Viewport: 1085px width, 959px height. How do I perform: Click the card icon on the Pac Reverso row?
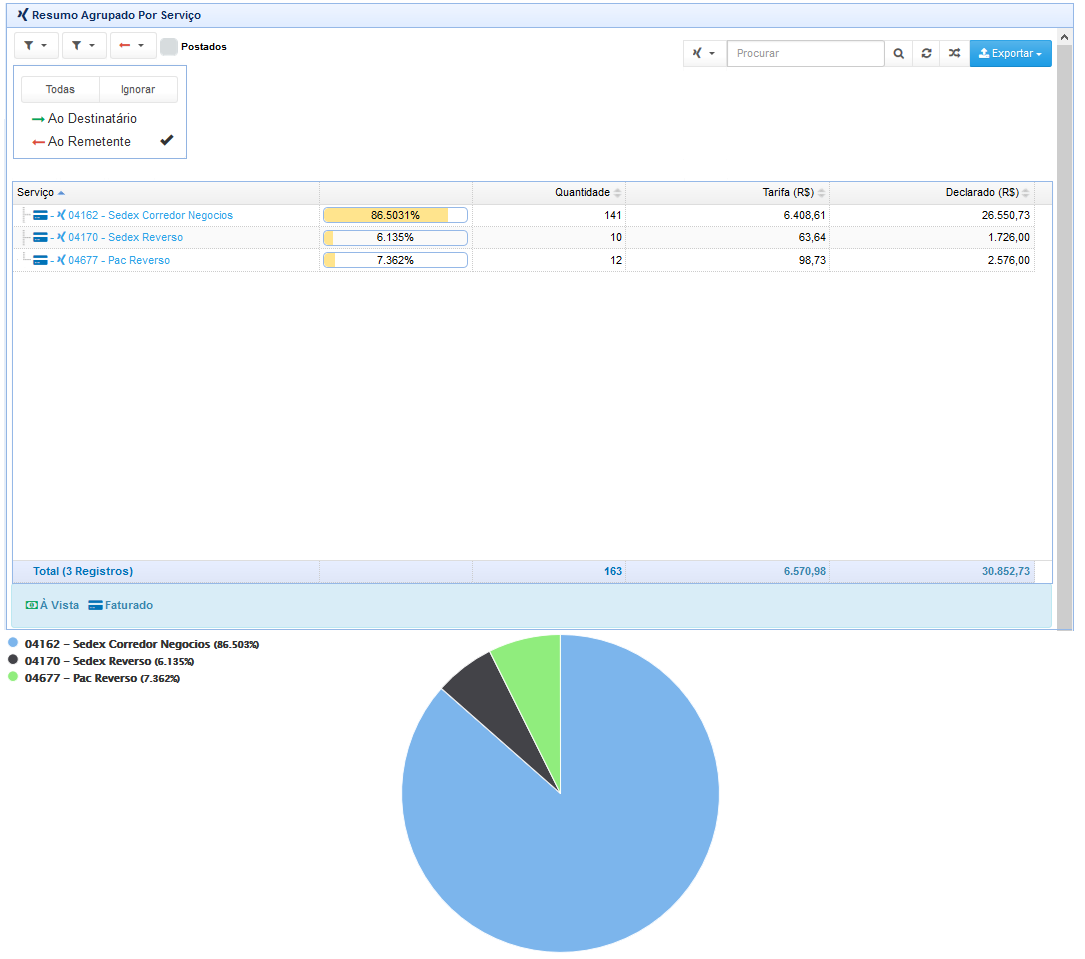pos(40,260)
